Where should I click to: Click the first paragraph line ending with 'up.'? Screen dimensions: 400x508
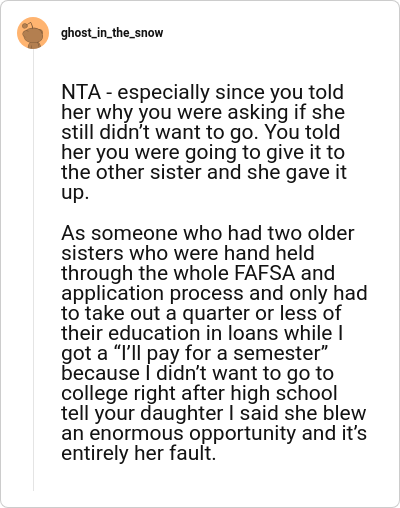[x=75, y=193]
